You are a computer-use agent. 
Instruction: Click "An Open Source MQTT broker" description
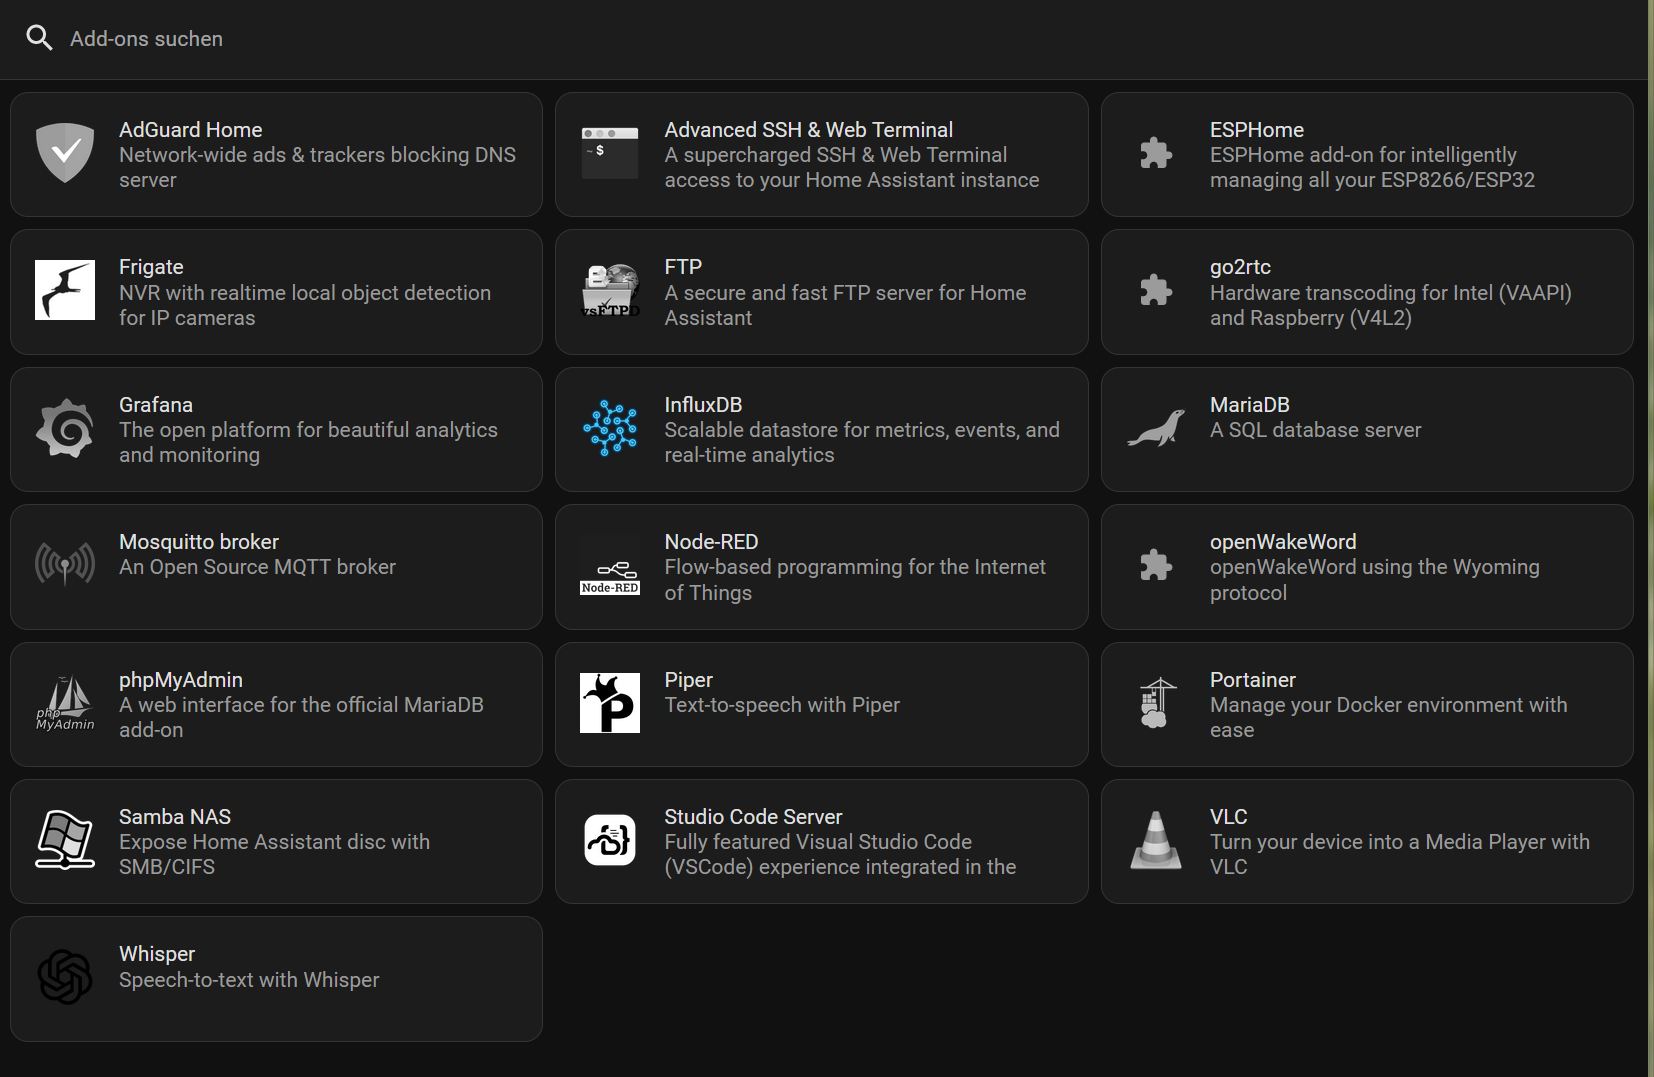pyautogui.click(x=257, y=567)
